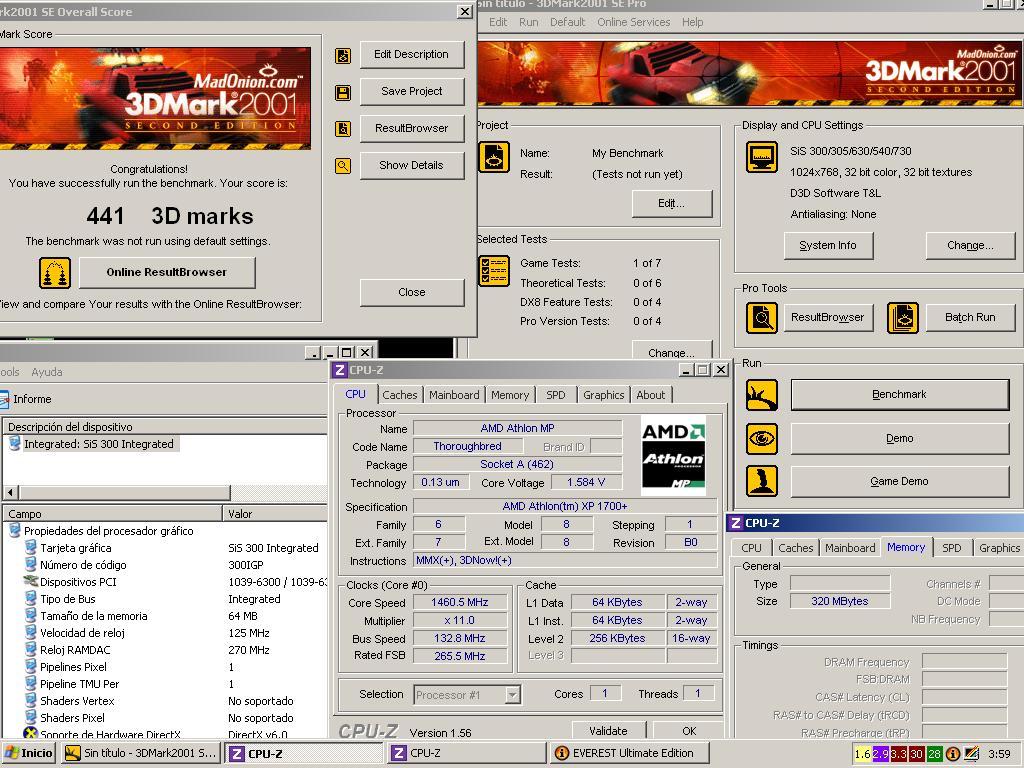Click the Online ResultBrowser trees icon
This screenshot has width=1024, height=768.
click(x=55, y=273)
